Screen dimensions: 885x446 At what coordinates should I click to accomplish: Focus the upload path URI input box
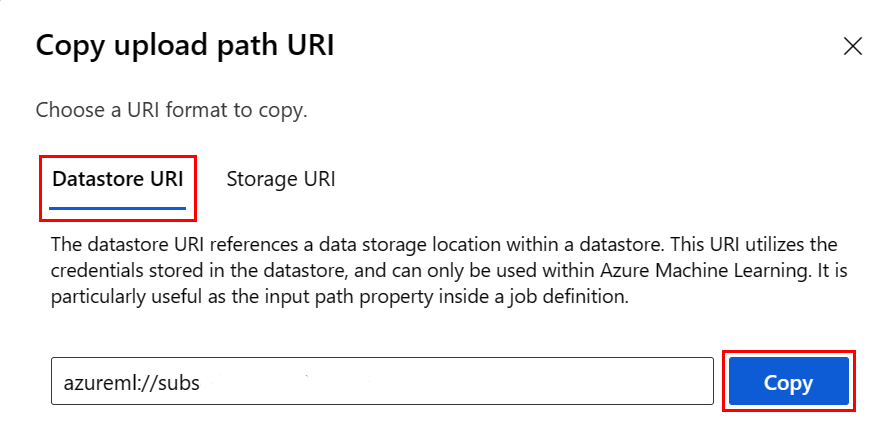pos(381,382)
